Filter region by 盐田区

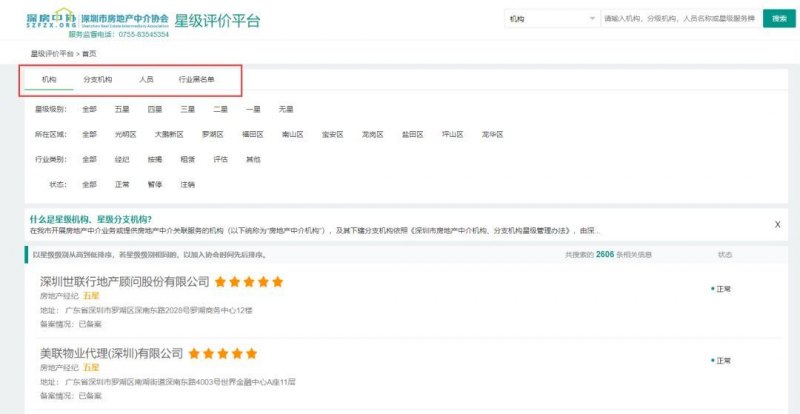[412, 135]
